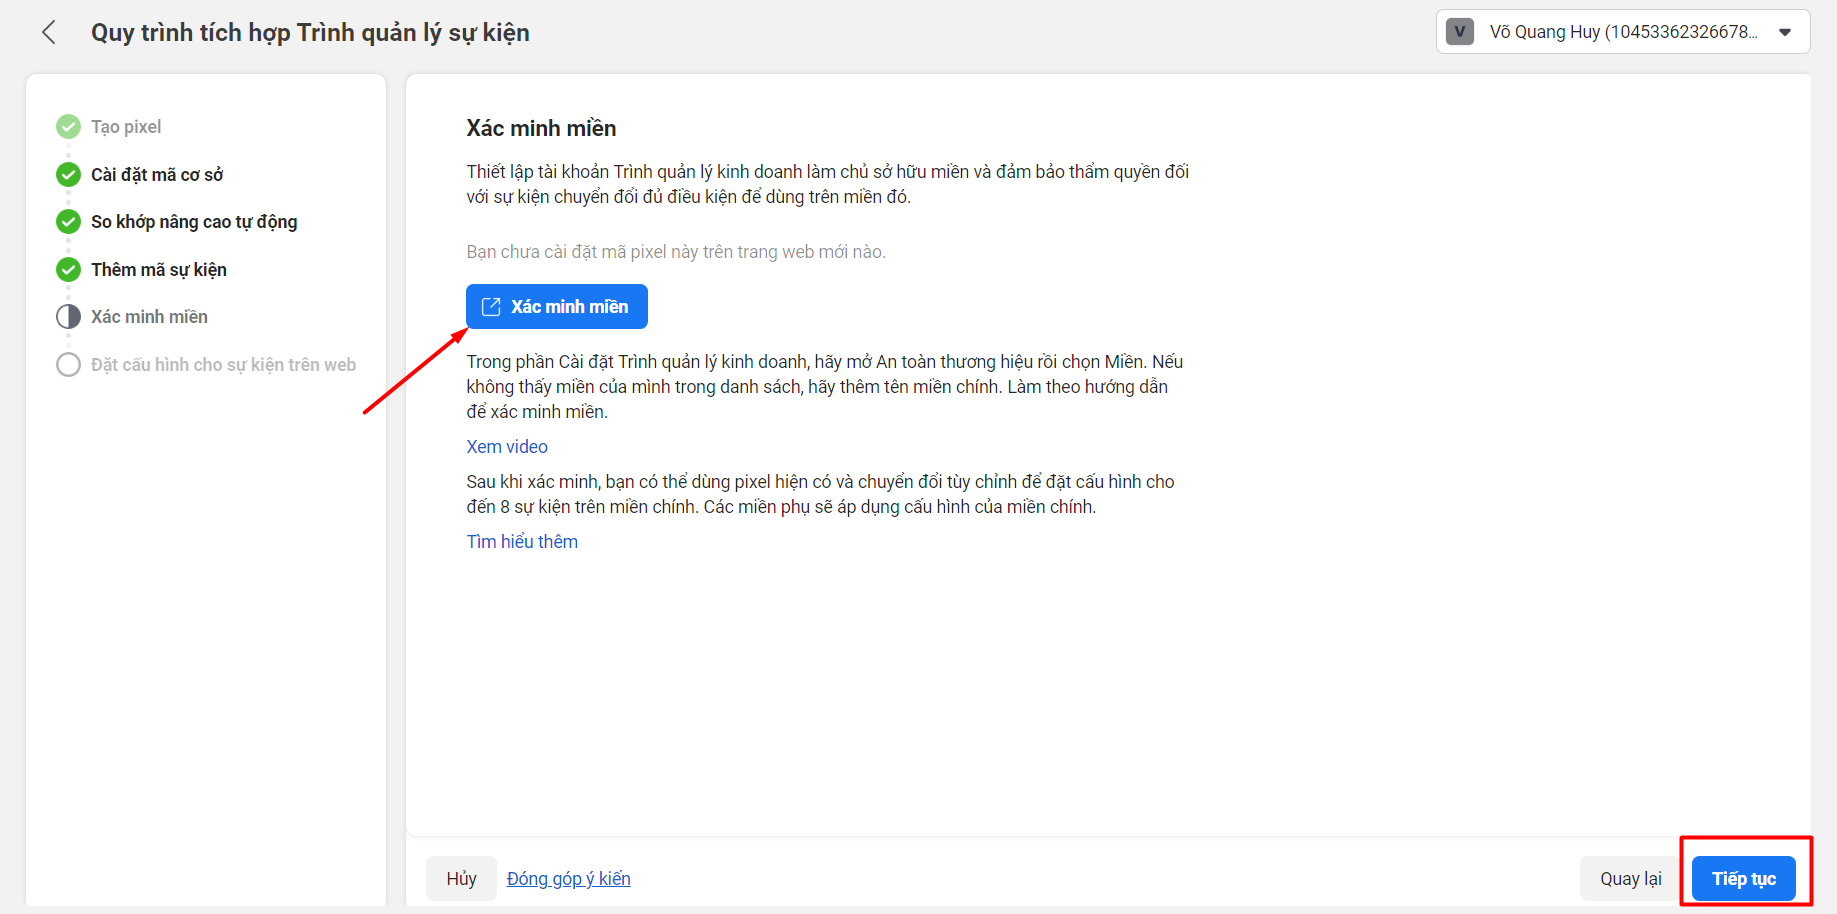Click the V avatar icon in account selector
The image size is (1837, 914).
click(x=1460, y=32)
